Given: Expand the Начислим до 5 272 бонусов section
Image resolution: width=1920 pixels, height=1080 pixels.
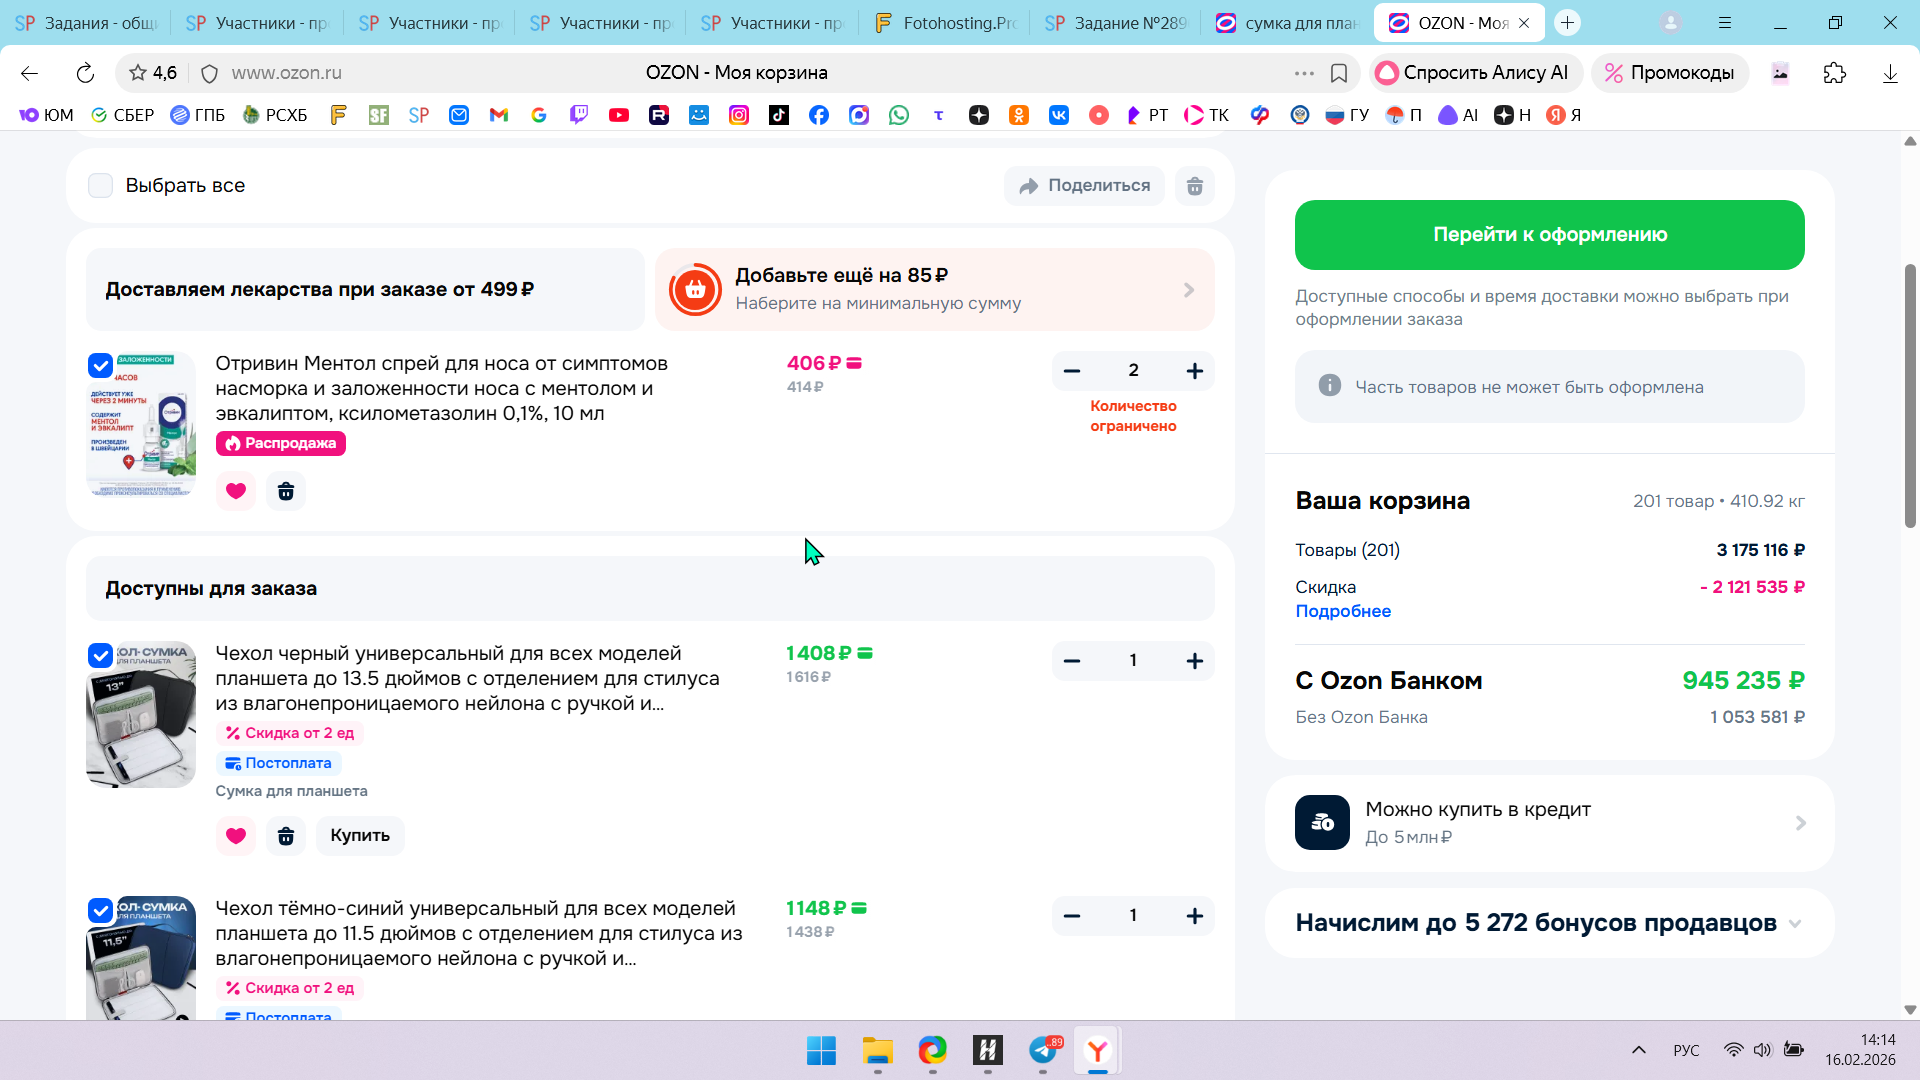Looking at the screenshot, I should pos(1795,923).
